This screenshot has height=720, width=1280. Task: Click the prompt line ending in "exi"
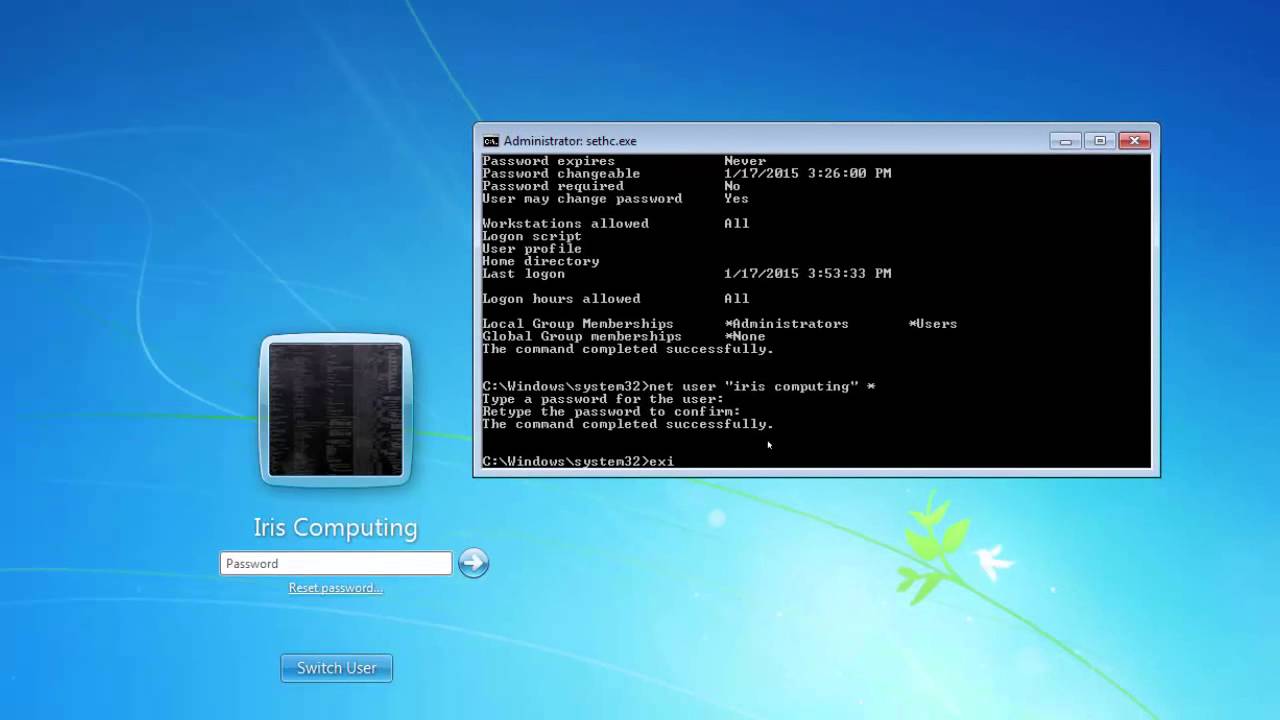coord(578,461)
